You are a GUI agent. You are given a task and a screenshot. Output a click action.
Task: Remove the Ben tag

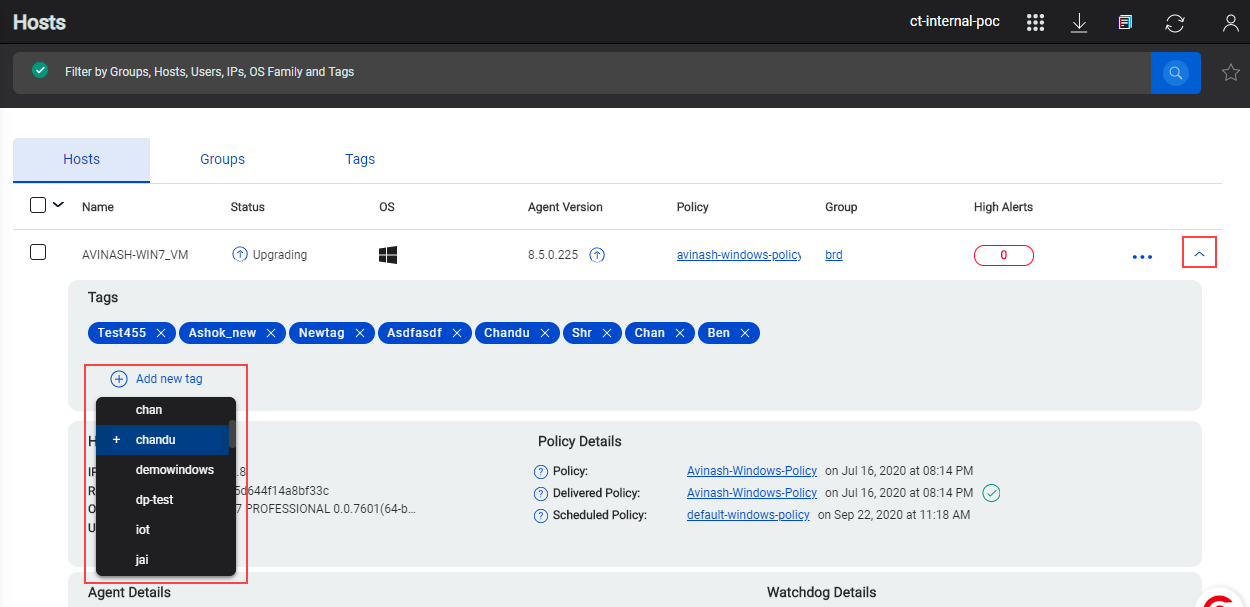point(745,333)
